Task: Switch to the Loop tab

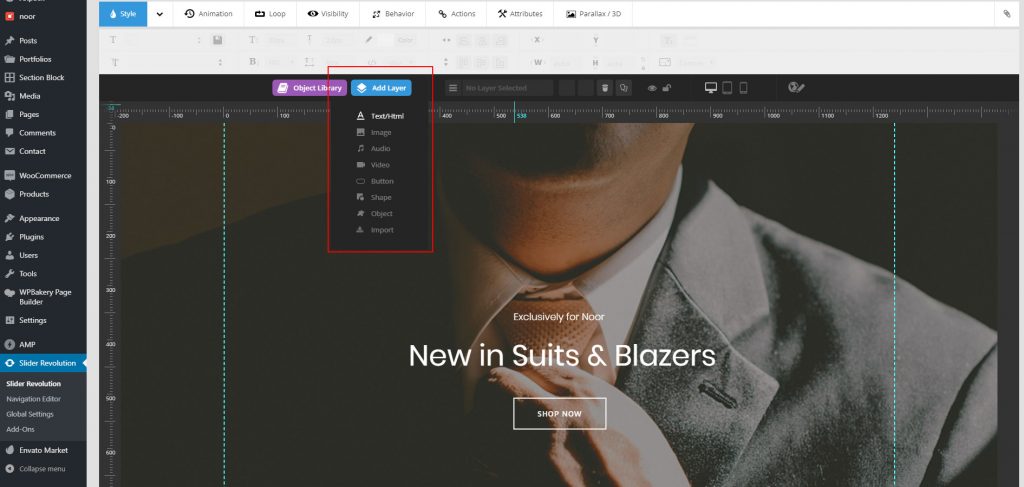Action: coord(270,14)
